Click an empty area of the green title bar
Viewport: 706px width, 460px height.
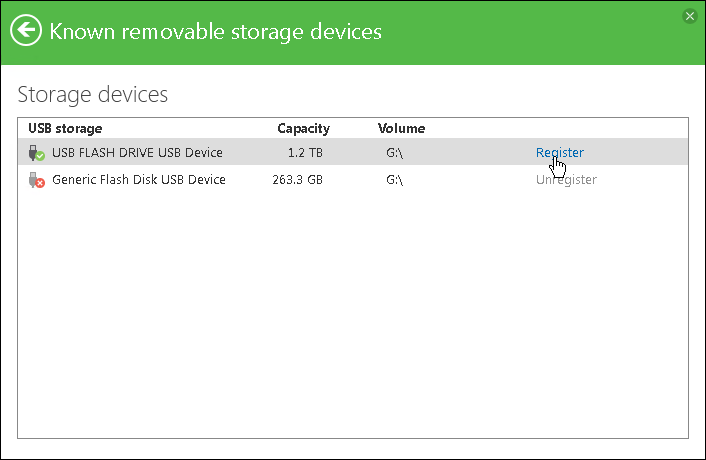coord(540,35)
